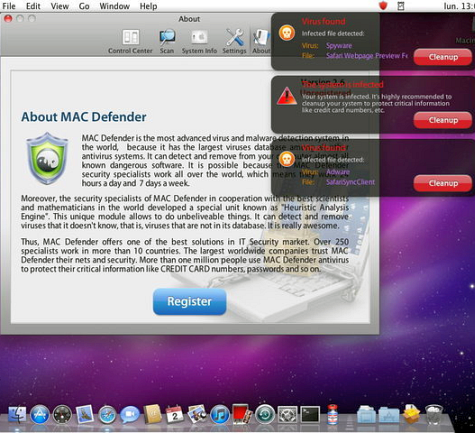475x433 pixels.
Task: Open iChat bubble icon in dock
Action: tap(130, 415)
